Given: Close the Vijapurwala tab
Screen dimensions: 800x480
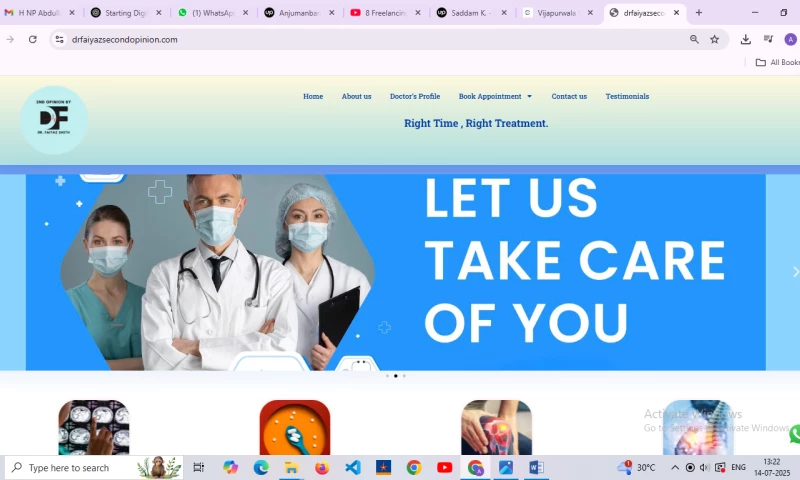Looking at the screenshot, I should click(x=590, y=13).
